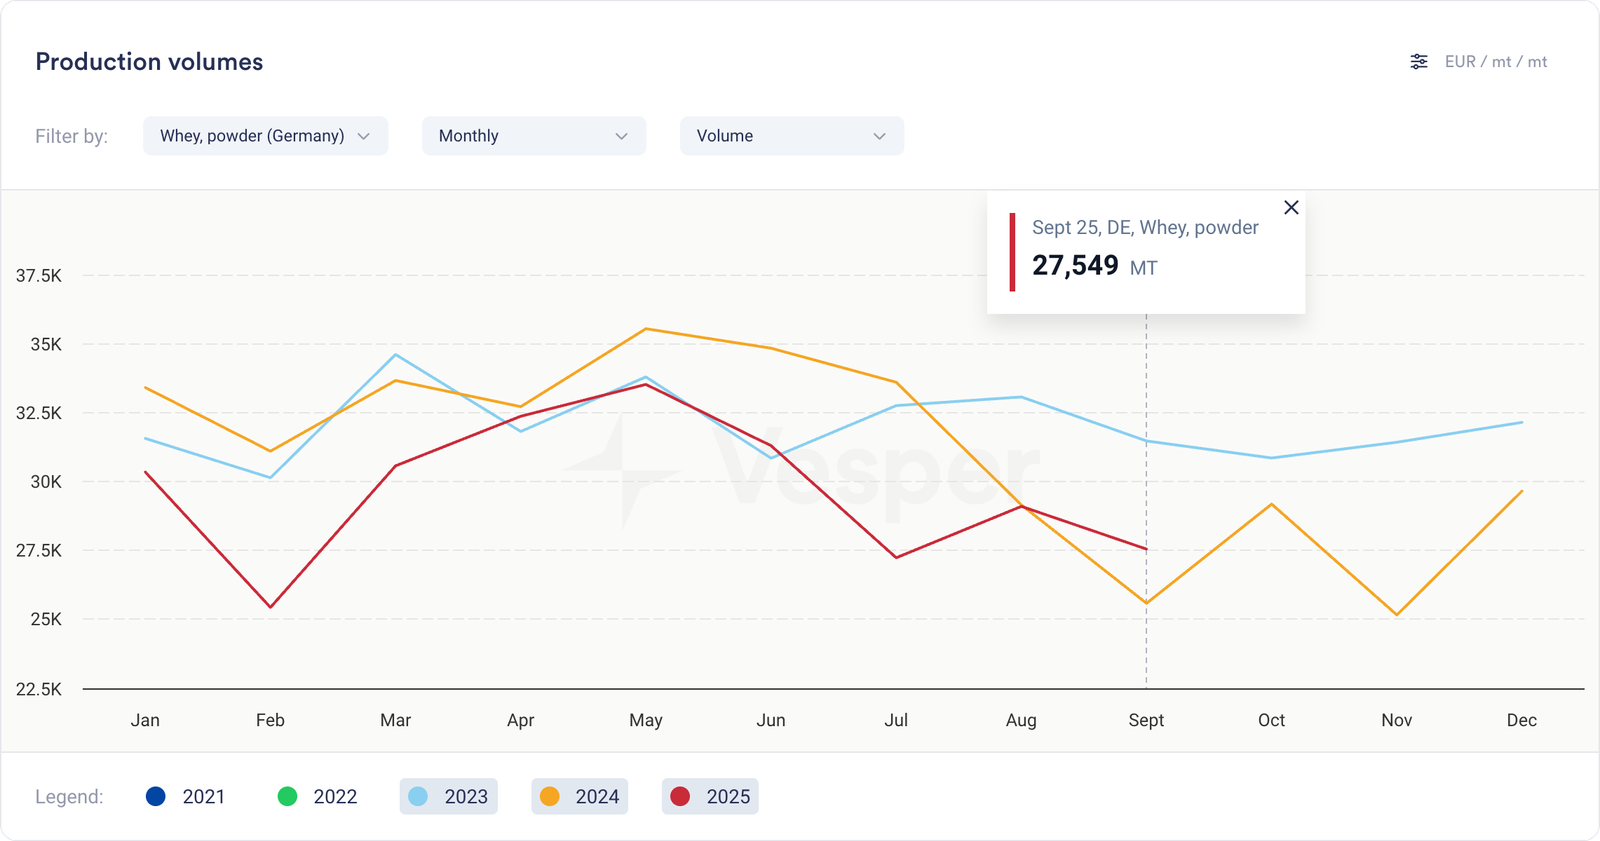This screenshot has height=841, width=1600.
Task: Click the 27,549 MT tooltip value
Action: point(1075,265)
